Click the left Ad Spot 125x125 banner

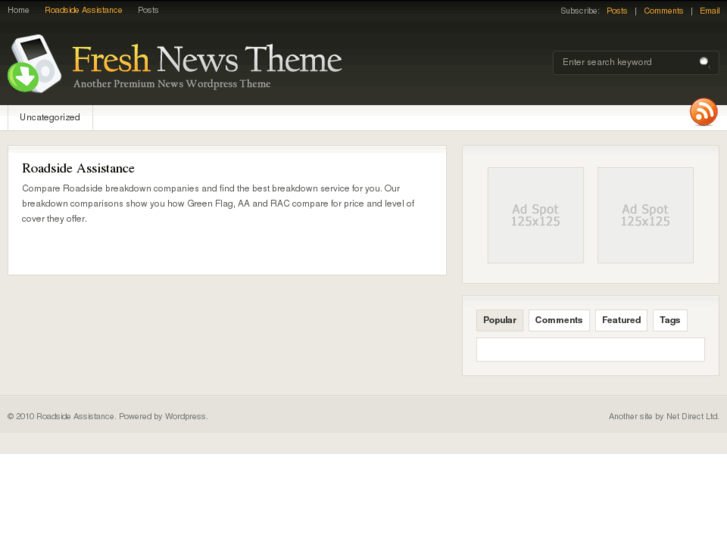536,215
